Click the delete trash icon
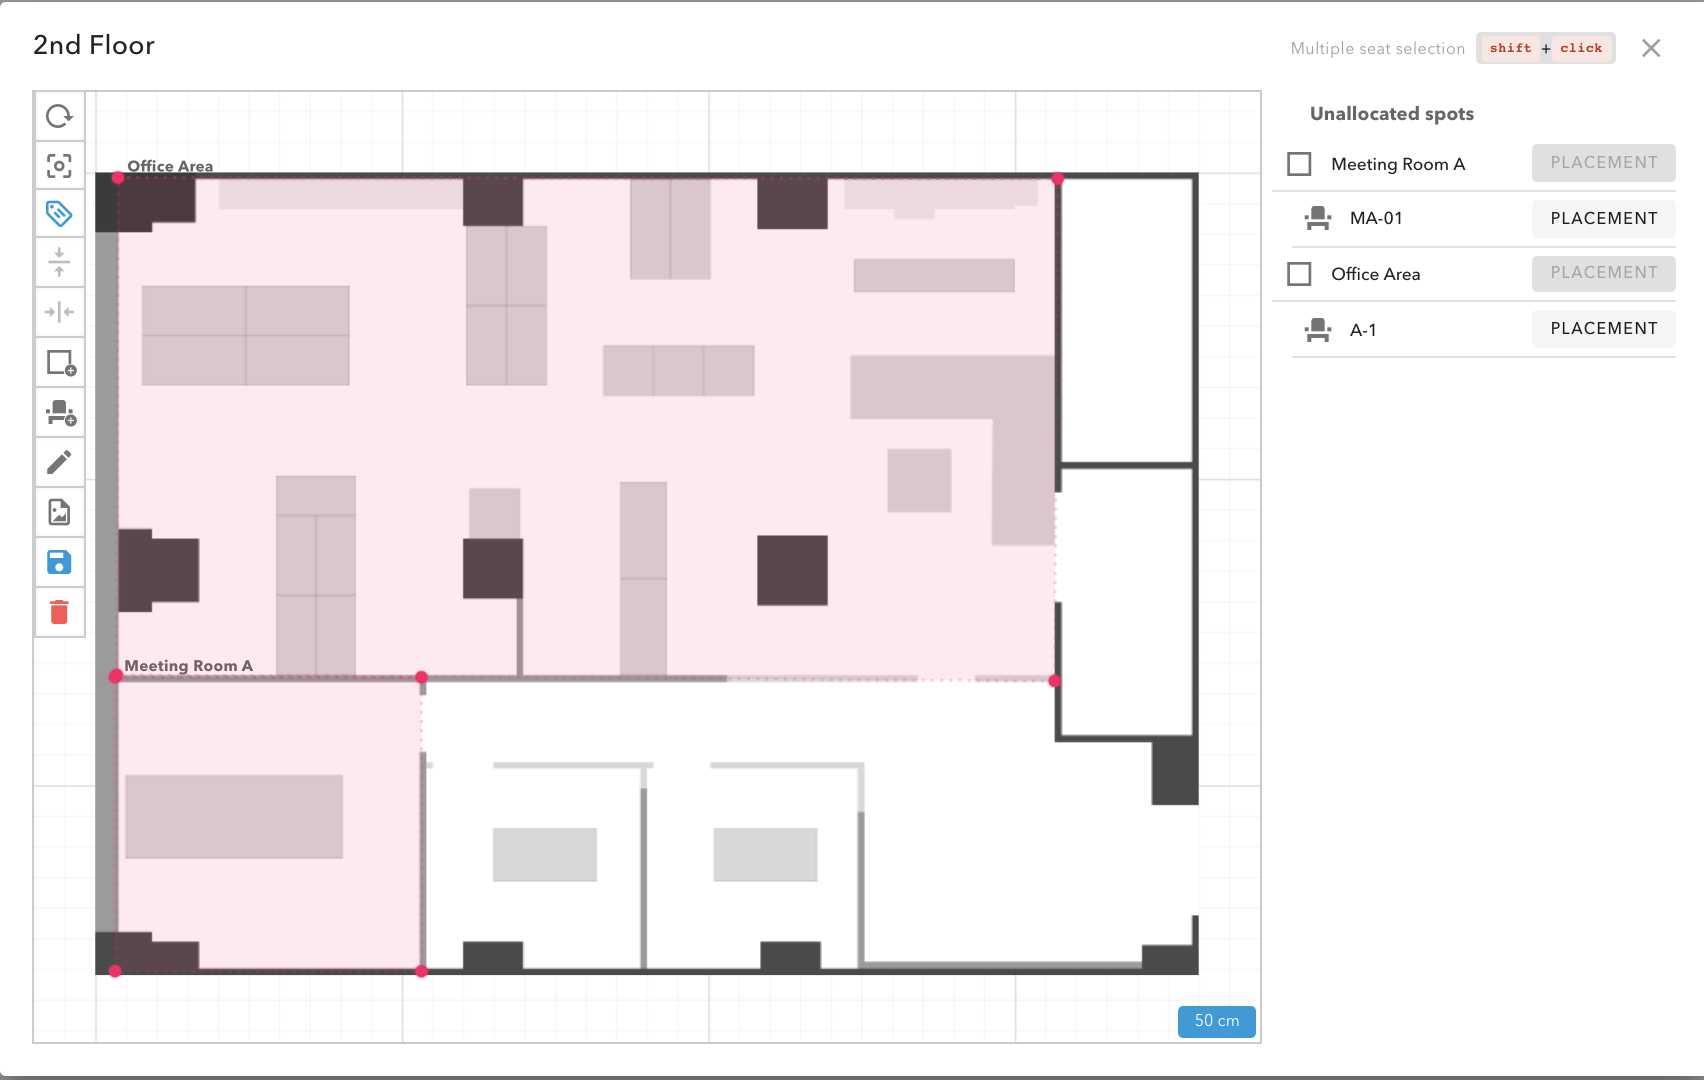Image resolution: width=1704 pixels, height=1080 pixels. click(59, 612)
